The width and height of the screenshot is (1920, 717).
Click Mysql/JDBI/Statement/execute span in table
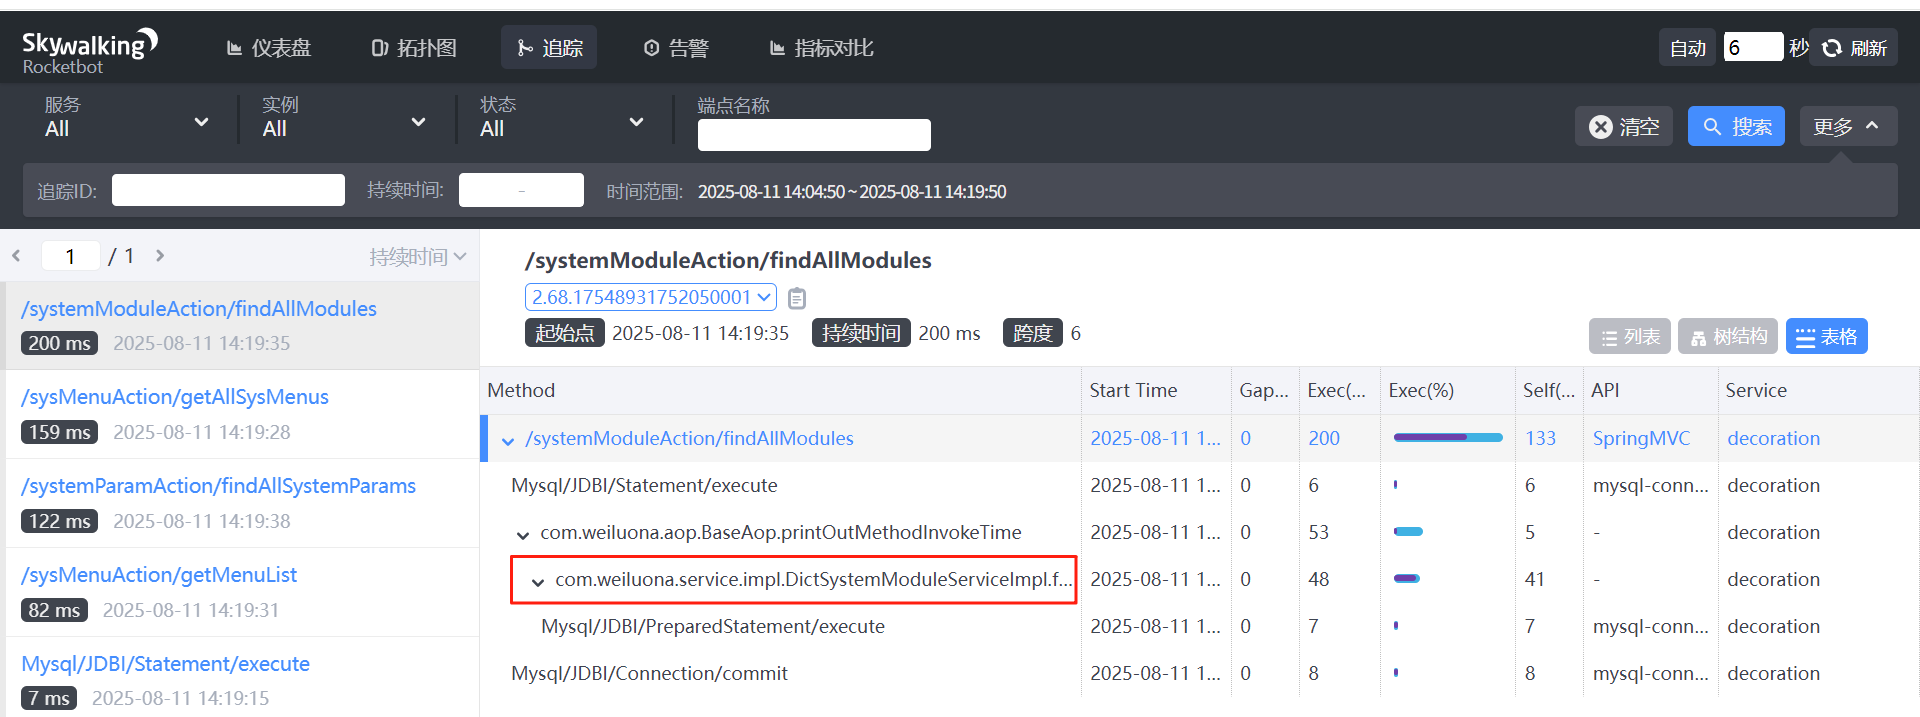click(644, 485)
